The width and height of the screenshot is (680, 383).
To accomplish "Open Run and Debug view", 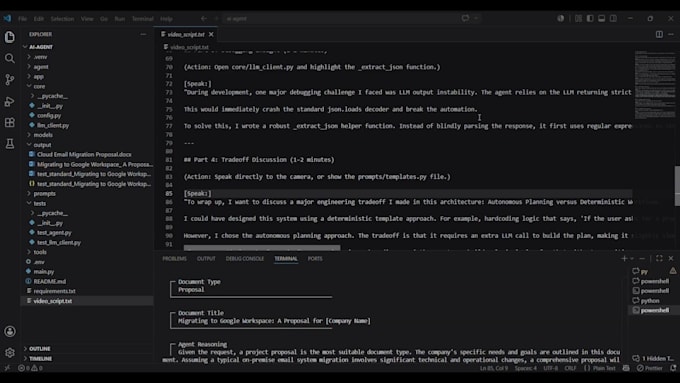I will 10,101.
